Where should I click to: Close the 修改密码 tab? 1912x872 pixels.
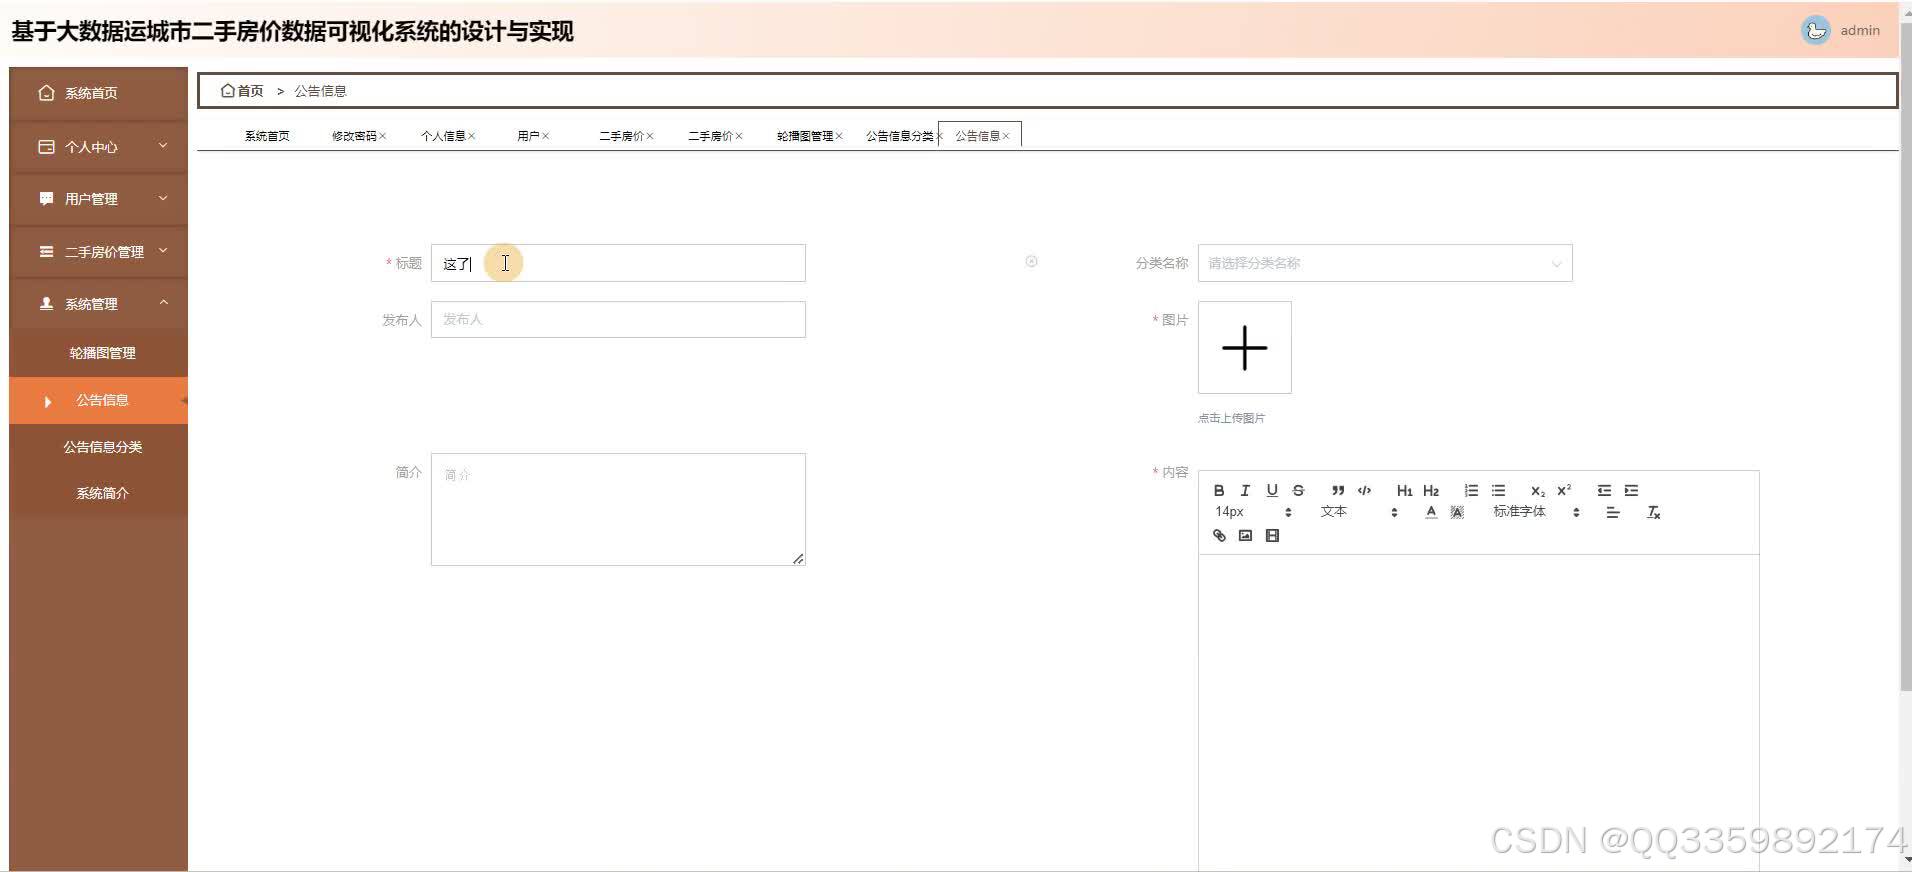pos(382,136)
